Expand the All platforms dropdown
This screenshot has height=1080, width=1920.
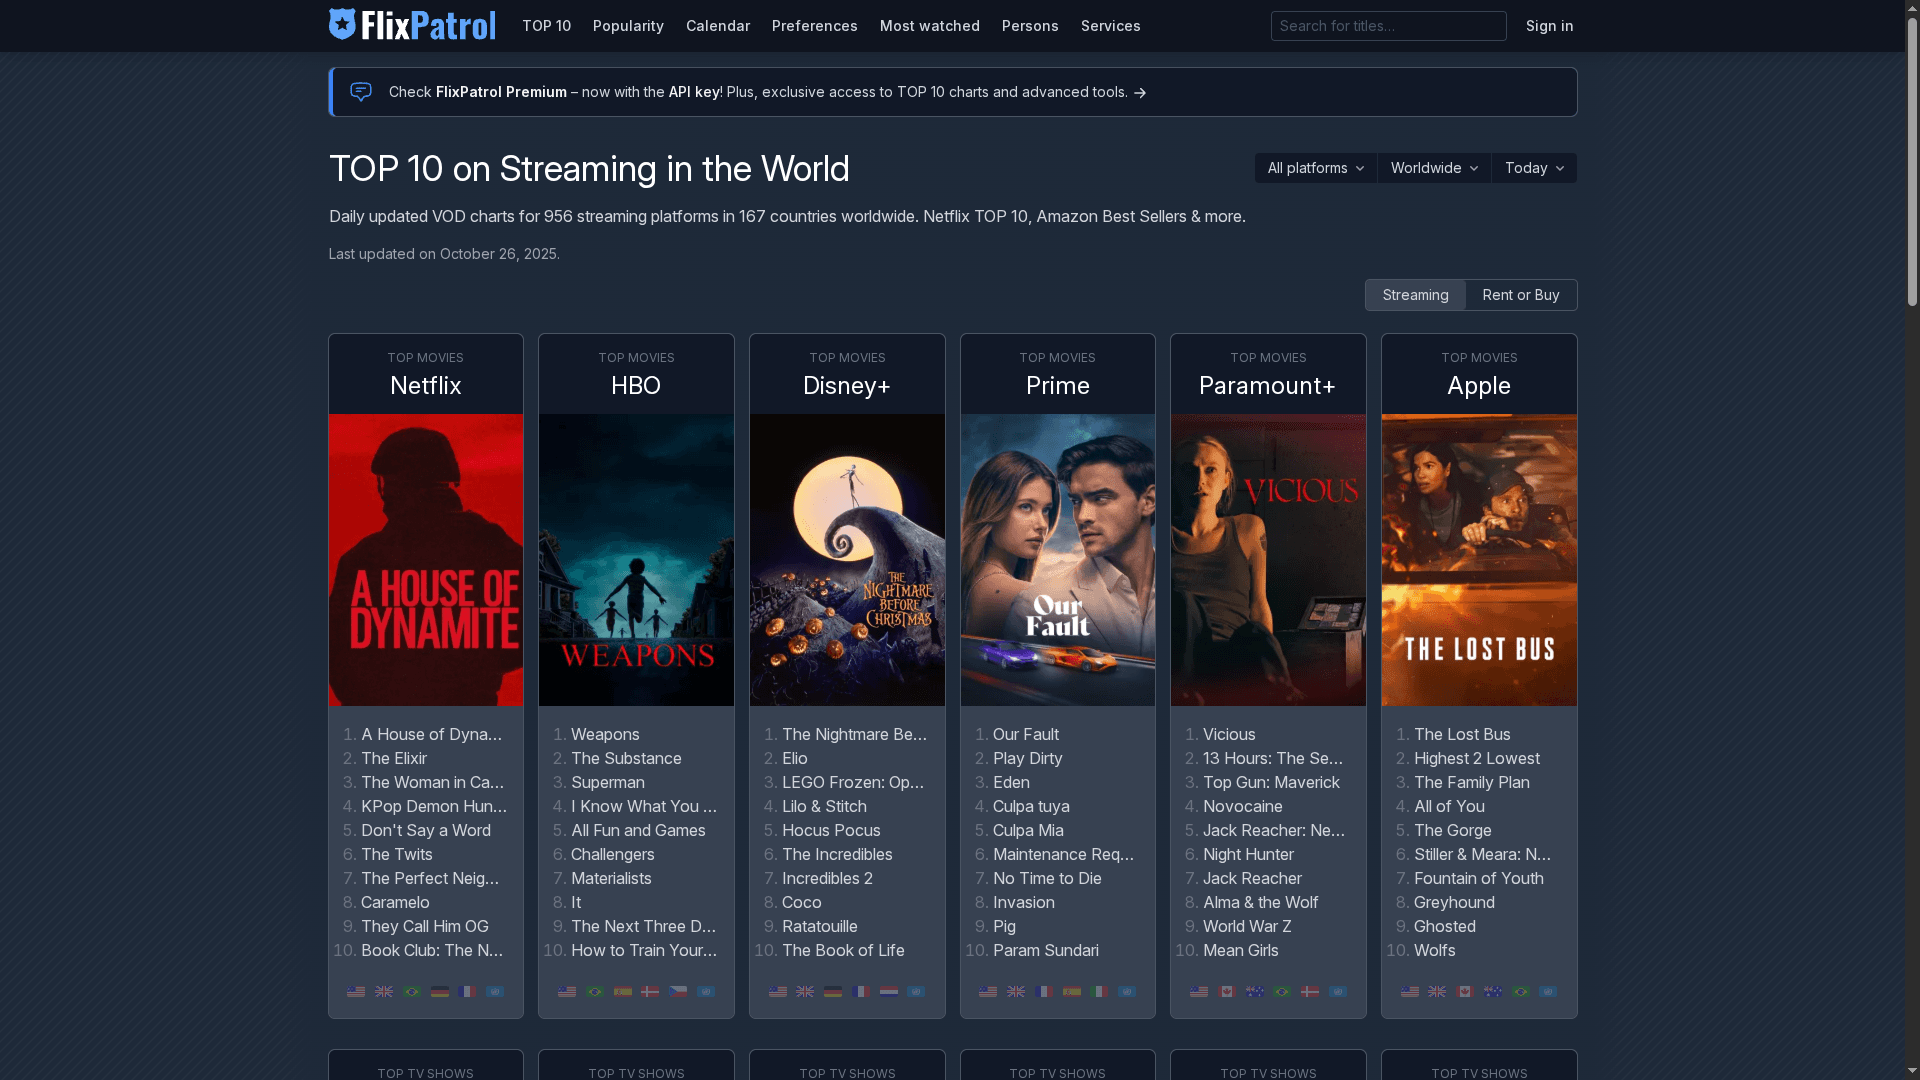pyautogui.click(x=1316, y=168)
